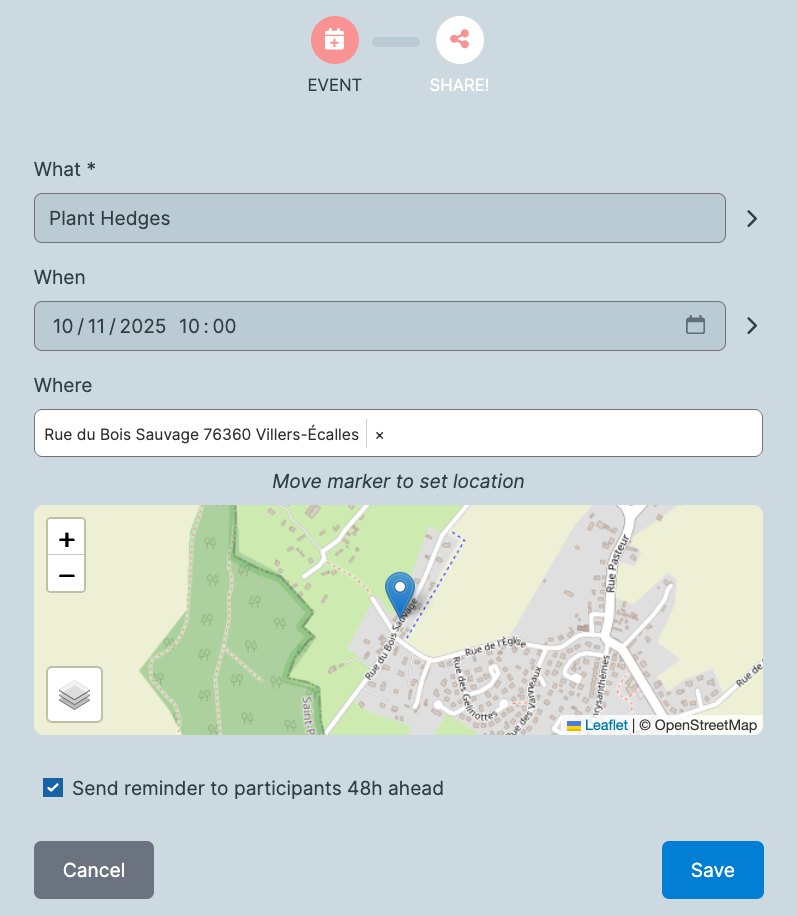The height and width of the screenshot is (916, 797).
Task: Click the EVENT step calendar icon
Action: click(334, 40)
